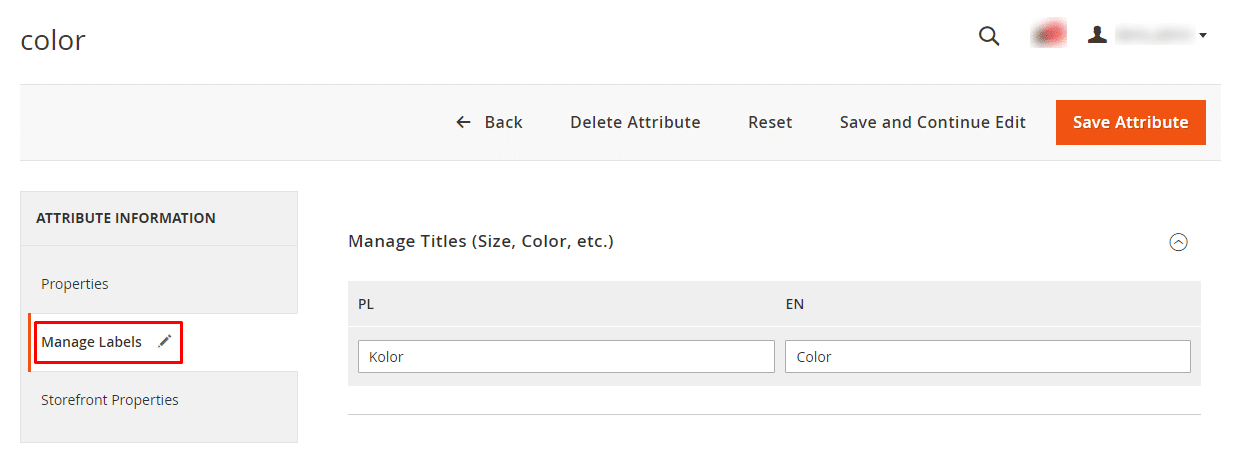
Task: Click the EN column header
Action: 795,303
